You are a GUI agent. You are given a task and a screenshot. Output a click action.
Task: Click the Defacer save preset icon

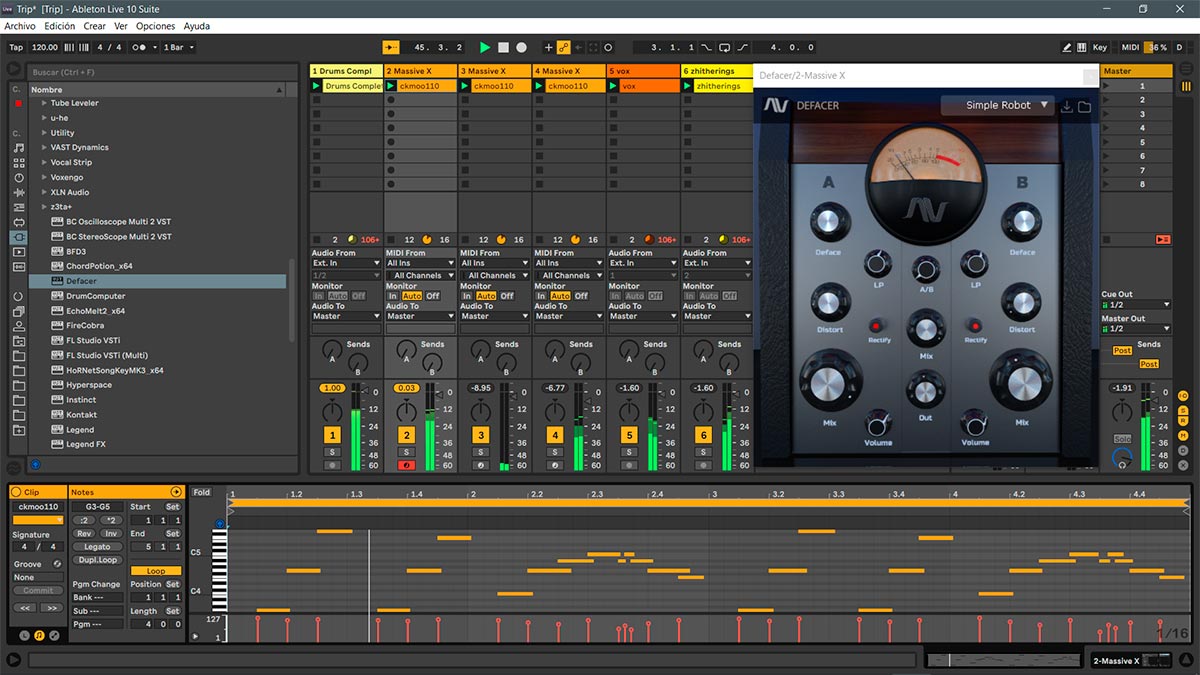pyautogui.click(x=1066, y=106)
